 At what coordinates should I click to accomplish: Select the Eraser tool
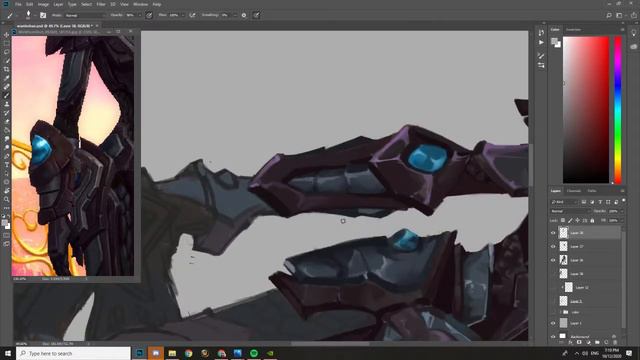coord(7,121)
